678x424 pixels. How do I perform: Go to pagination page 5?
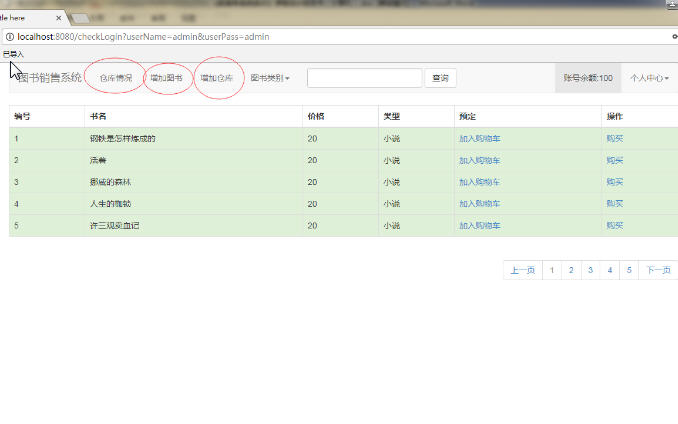(629, 270)
